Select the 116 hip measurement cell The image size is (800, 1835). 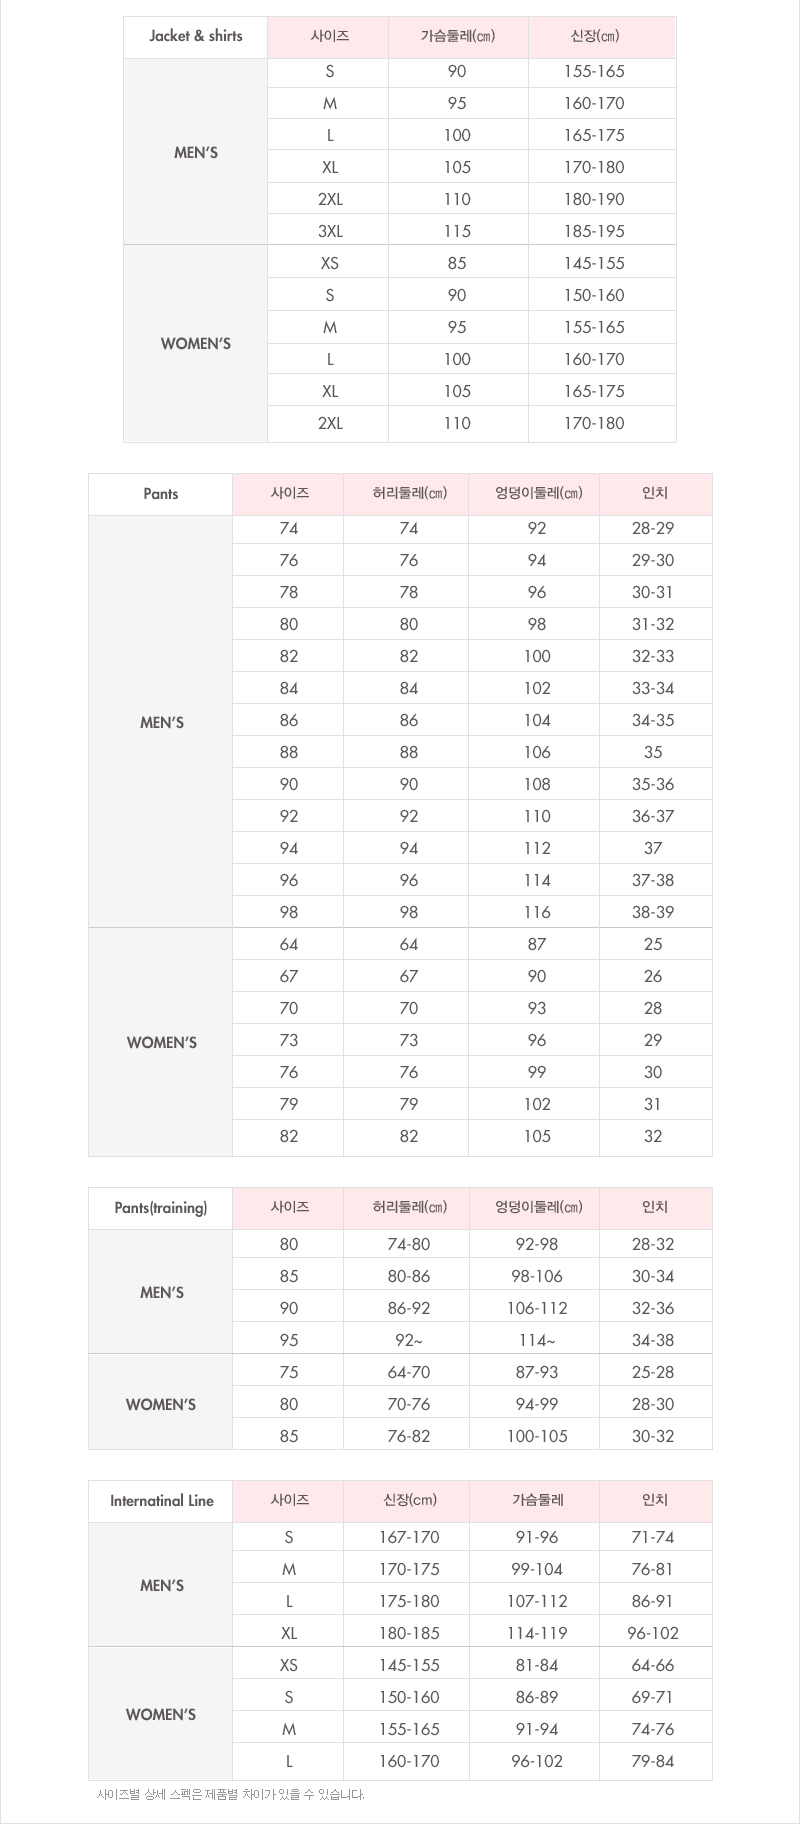537,912
